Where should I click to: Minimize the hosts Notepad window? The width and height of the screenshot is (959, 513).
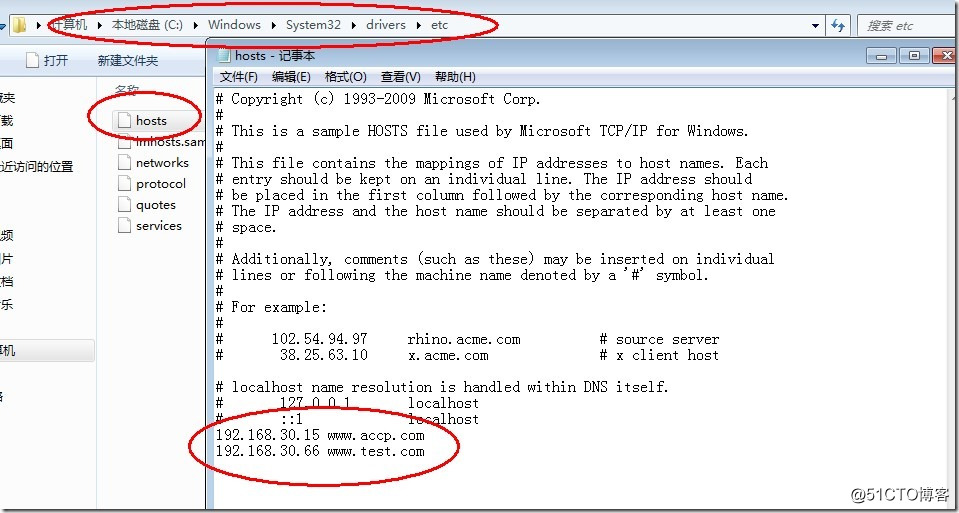881,56
